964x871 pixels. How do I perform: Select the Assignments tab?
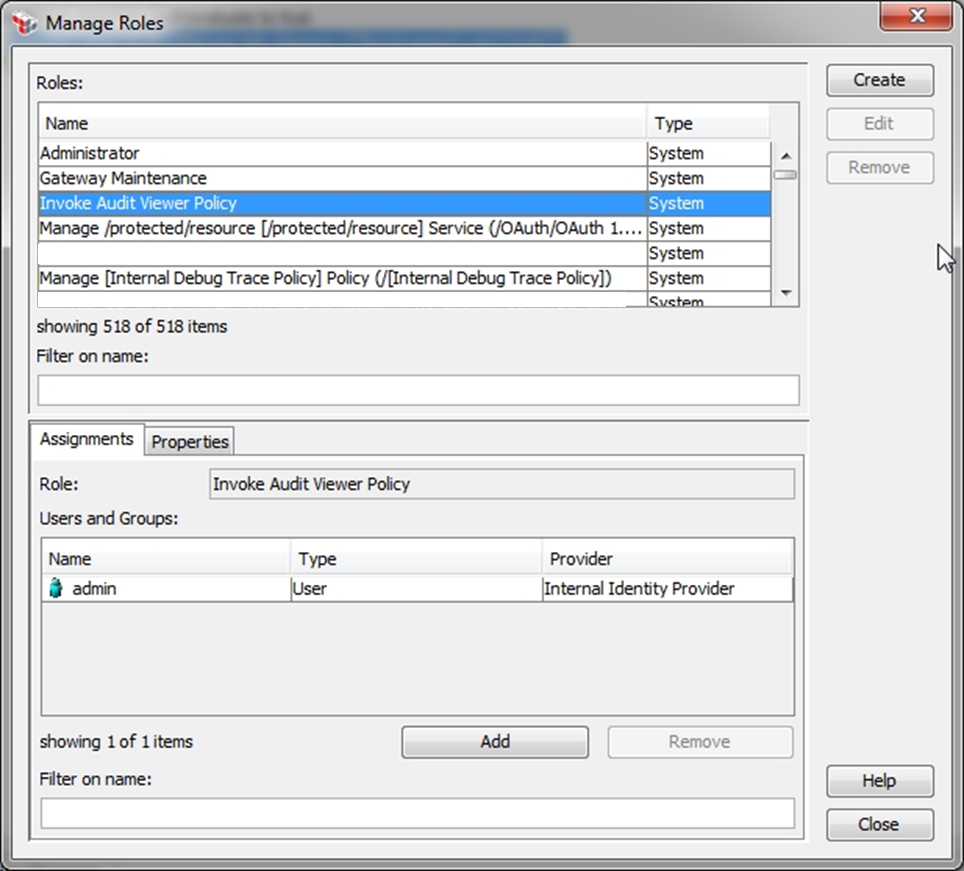pyautogui.click(x=87, y=440)
